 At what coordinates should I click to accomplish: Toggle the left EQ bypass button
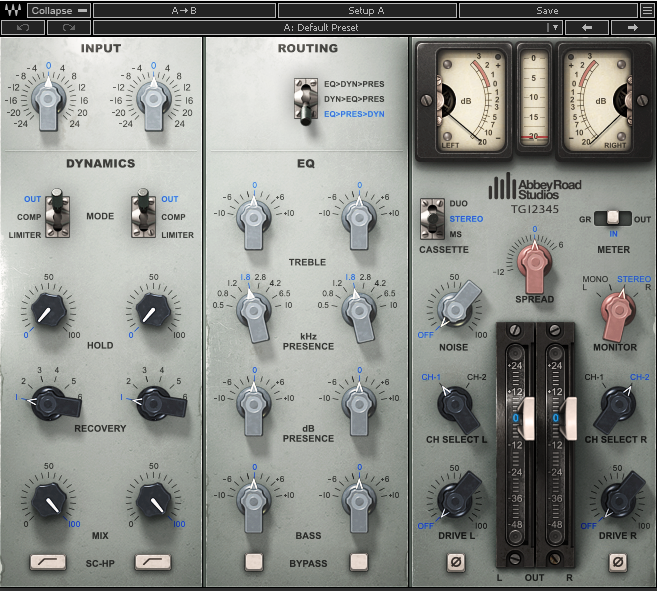(x=254, y=563)
